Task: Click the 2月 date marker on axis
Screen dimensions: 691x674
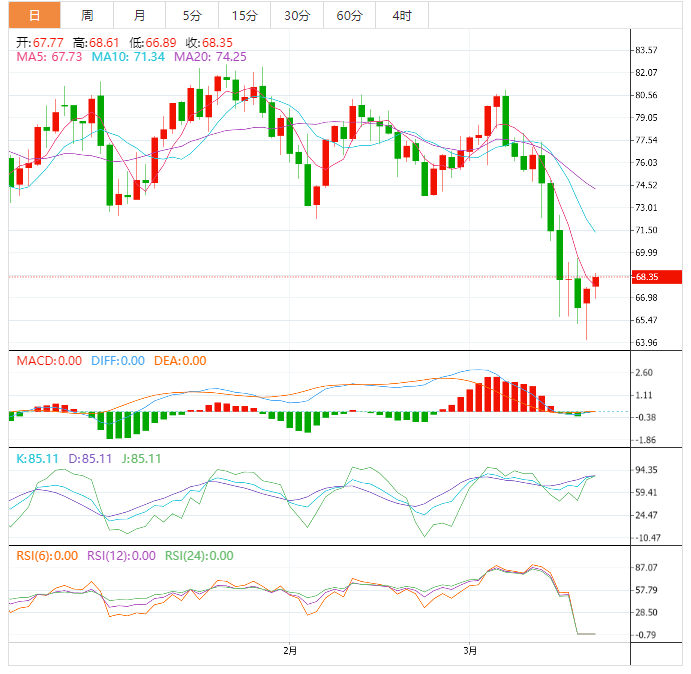Action: pos(289,651)
